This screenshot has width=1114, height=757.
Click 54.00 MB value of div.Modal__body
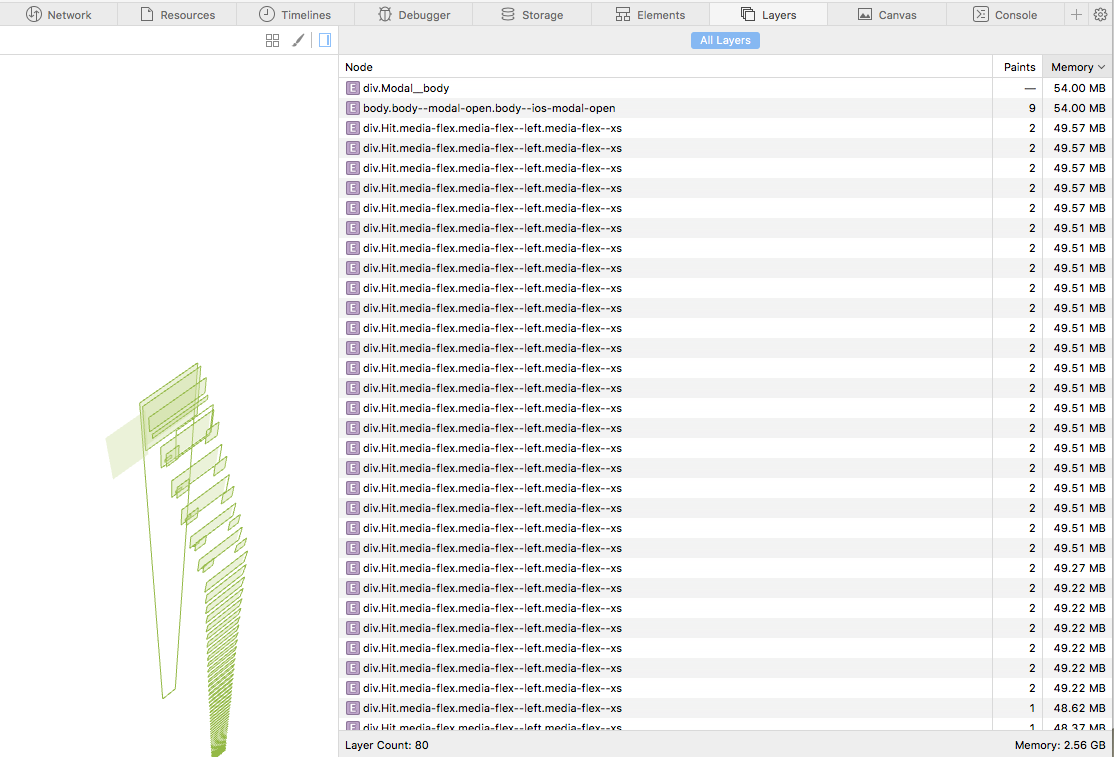pyautogui.click(x=1079, y=88)
